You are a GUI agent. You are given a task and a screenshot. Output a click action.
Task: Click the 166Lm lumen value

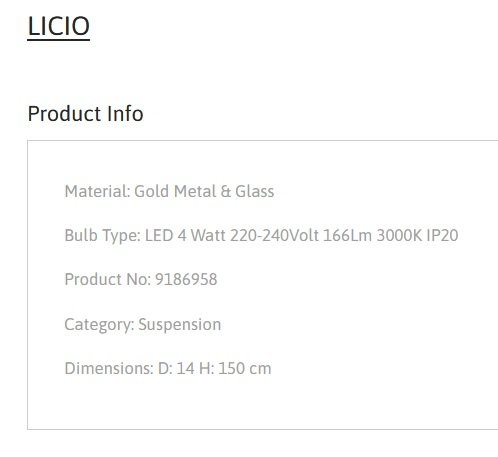tap(347, 235)
